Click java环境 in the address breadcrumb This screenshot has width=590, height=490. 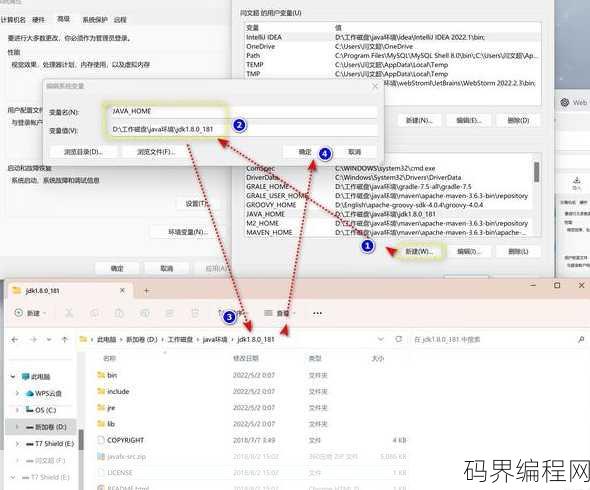tap(215, 339)
